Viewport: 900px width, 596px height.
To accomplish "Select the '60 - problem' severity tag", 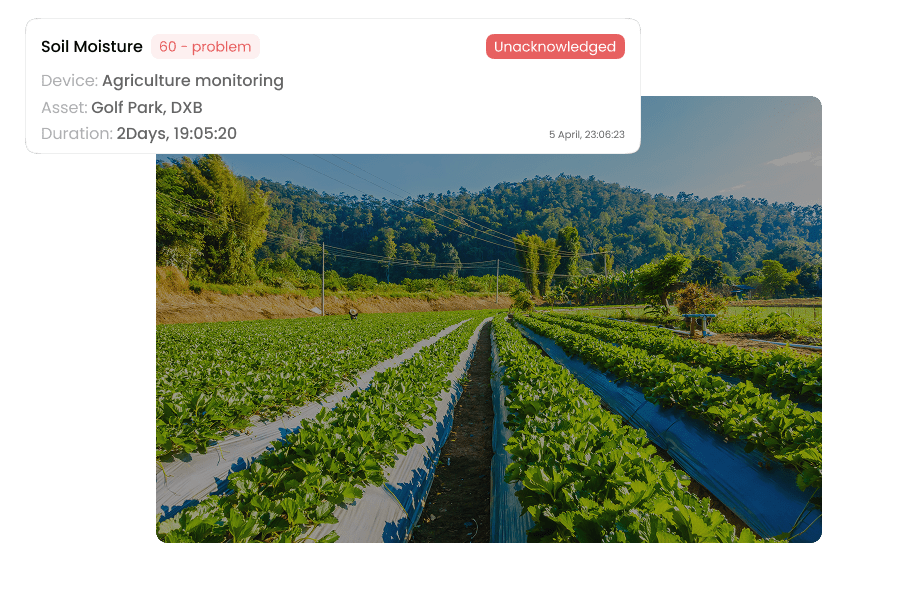I will click(205, 47).
